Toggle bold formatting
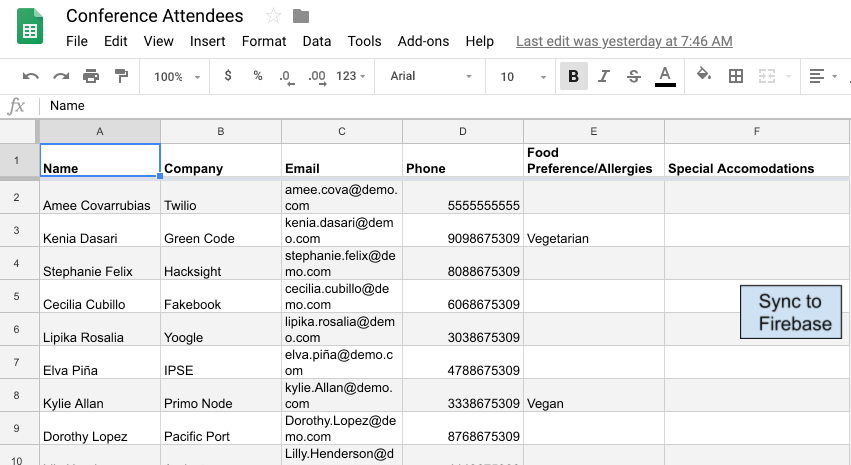This screenshot has width=851, height=465. tap(573, 76)
